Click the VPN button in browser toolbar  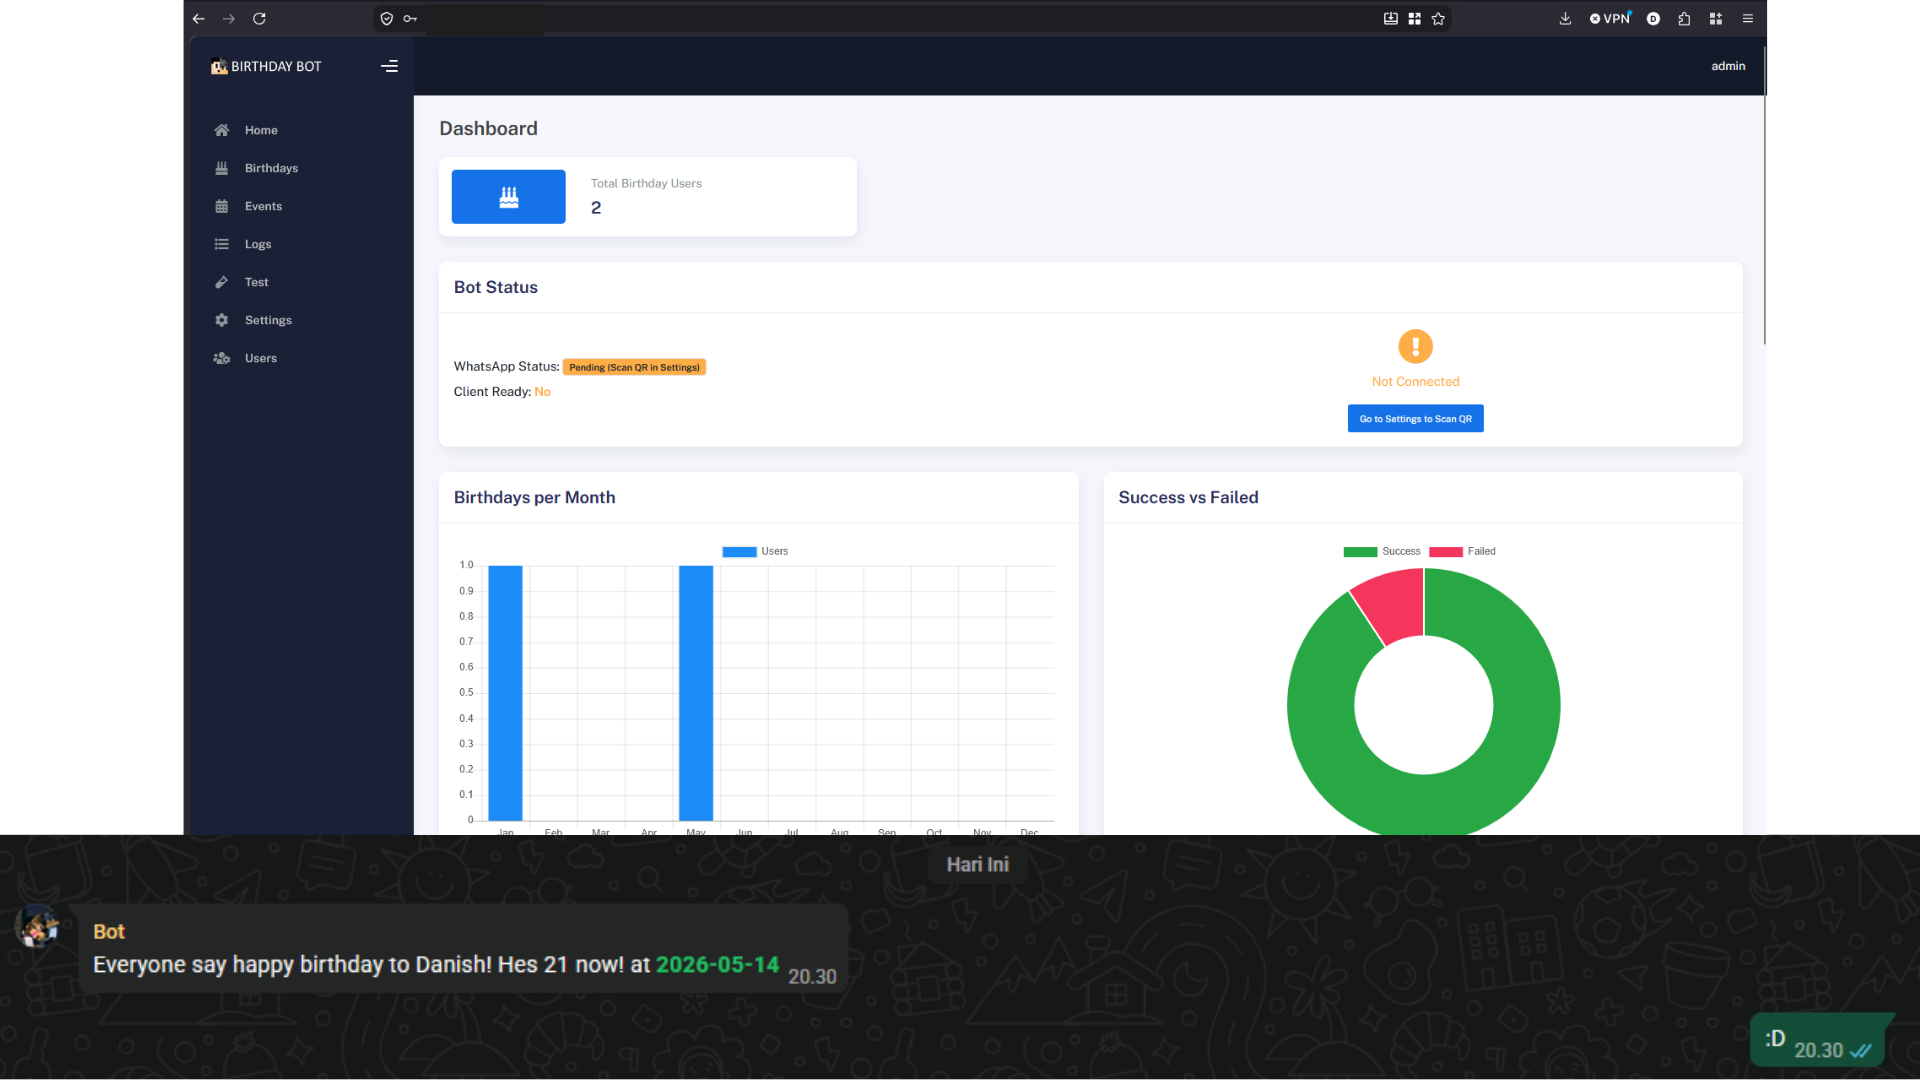(x=1610, y=19)
